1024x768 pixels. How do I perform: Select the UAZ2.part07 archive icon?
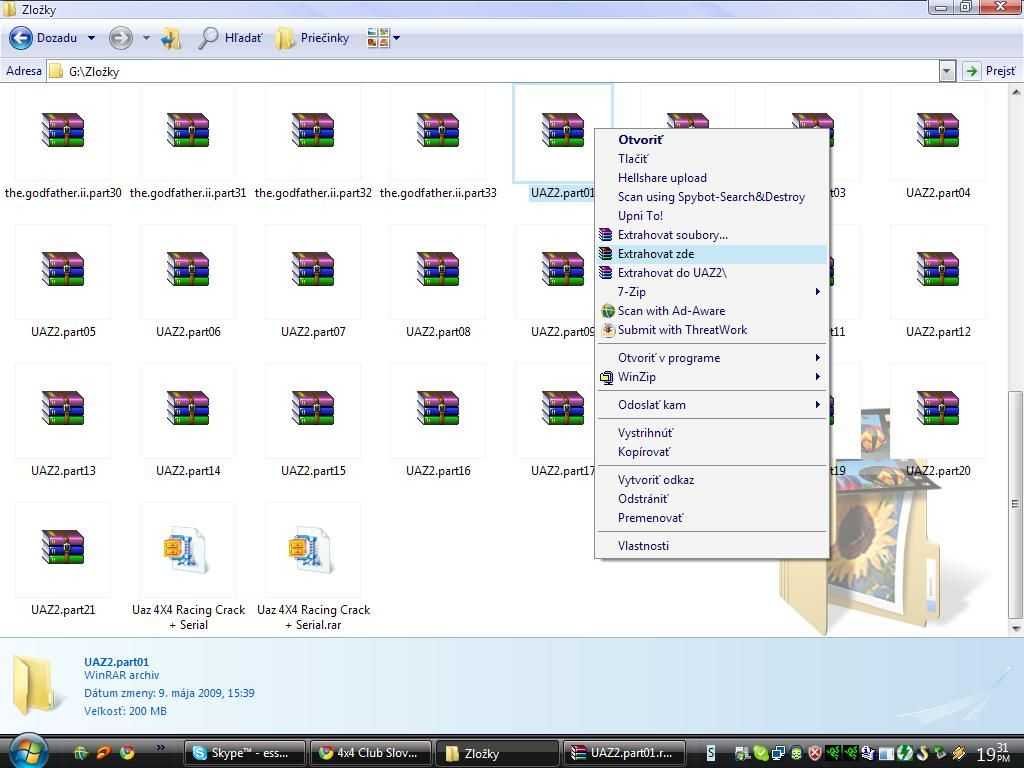(x=313, y=269)
